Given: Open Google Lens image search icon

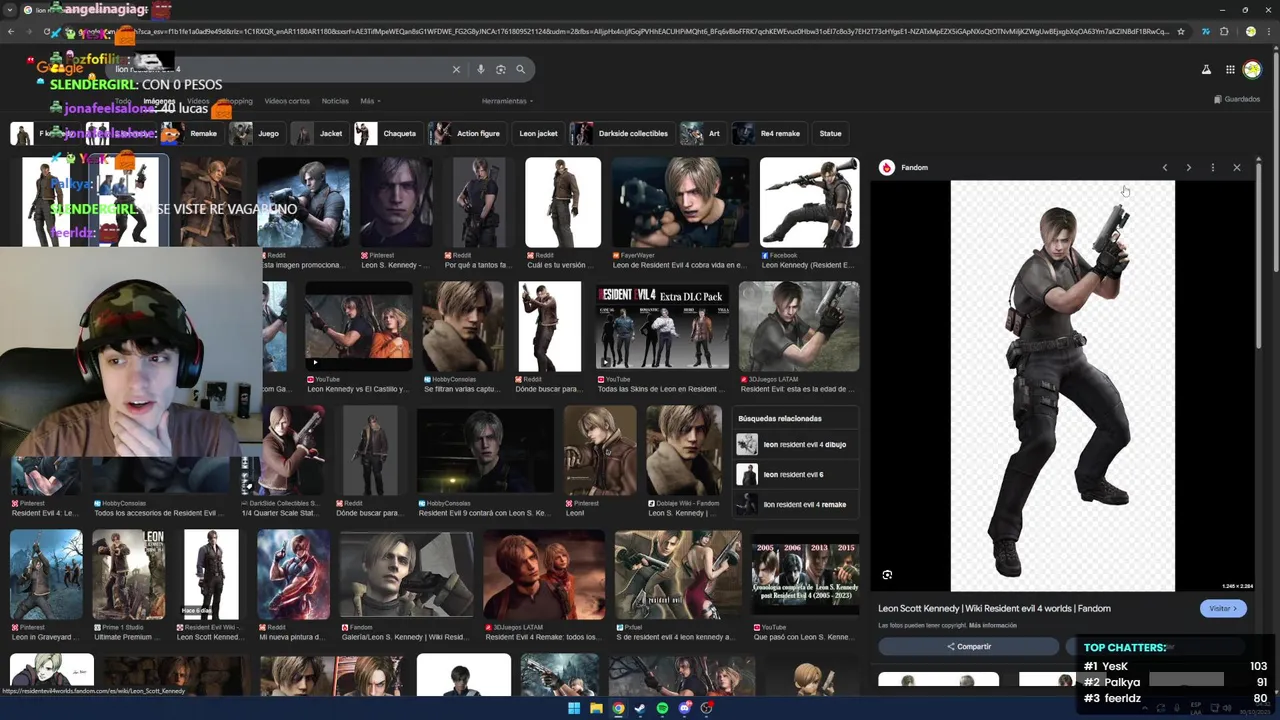Looking at the screenshot, I should pos(501,69).
